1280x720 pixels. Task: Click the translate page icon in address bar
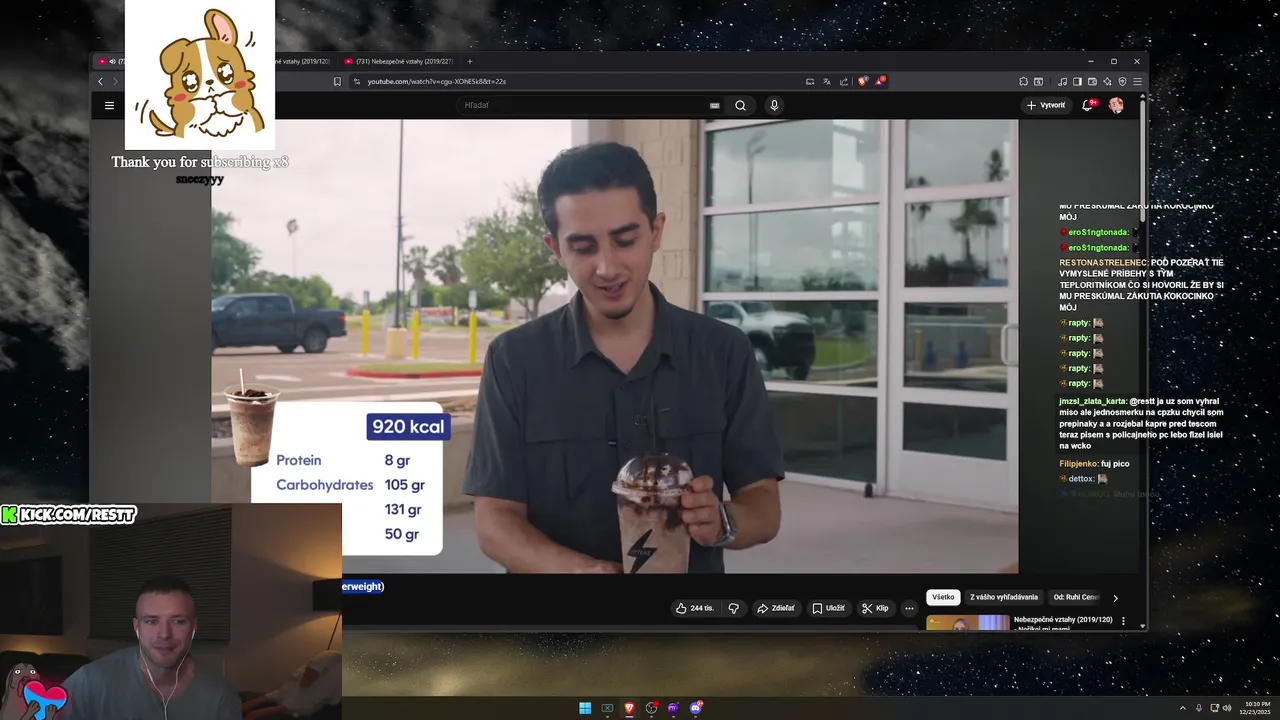pos(827,81)
